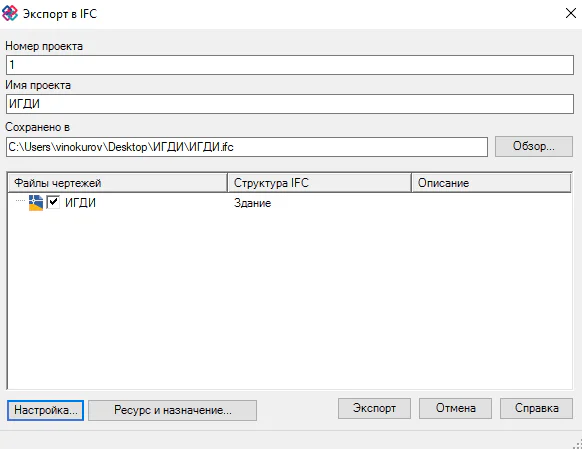Close the Экспорт в IFC dialog
Image resolution: width=582 pixels, height=449 pixels.
click(570, 13)
